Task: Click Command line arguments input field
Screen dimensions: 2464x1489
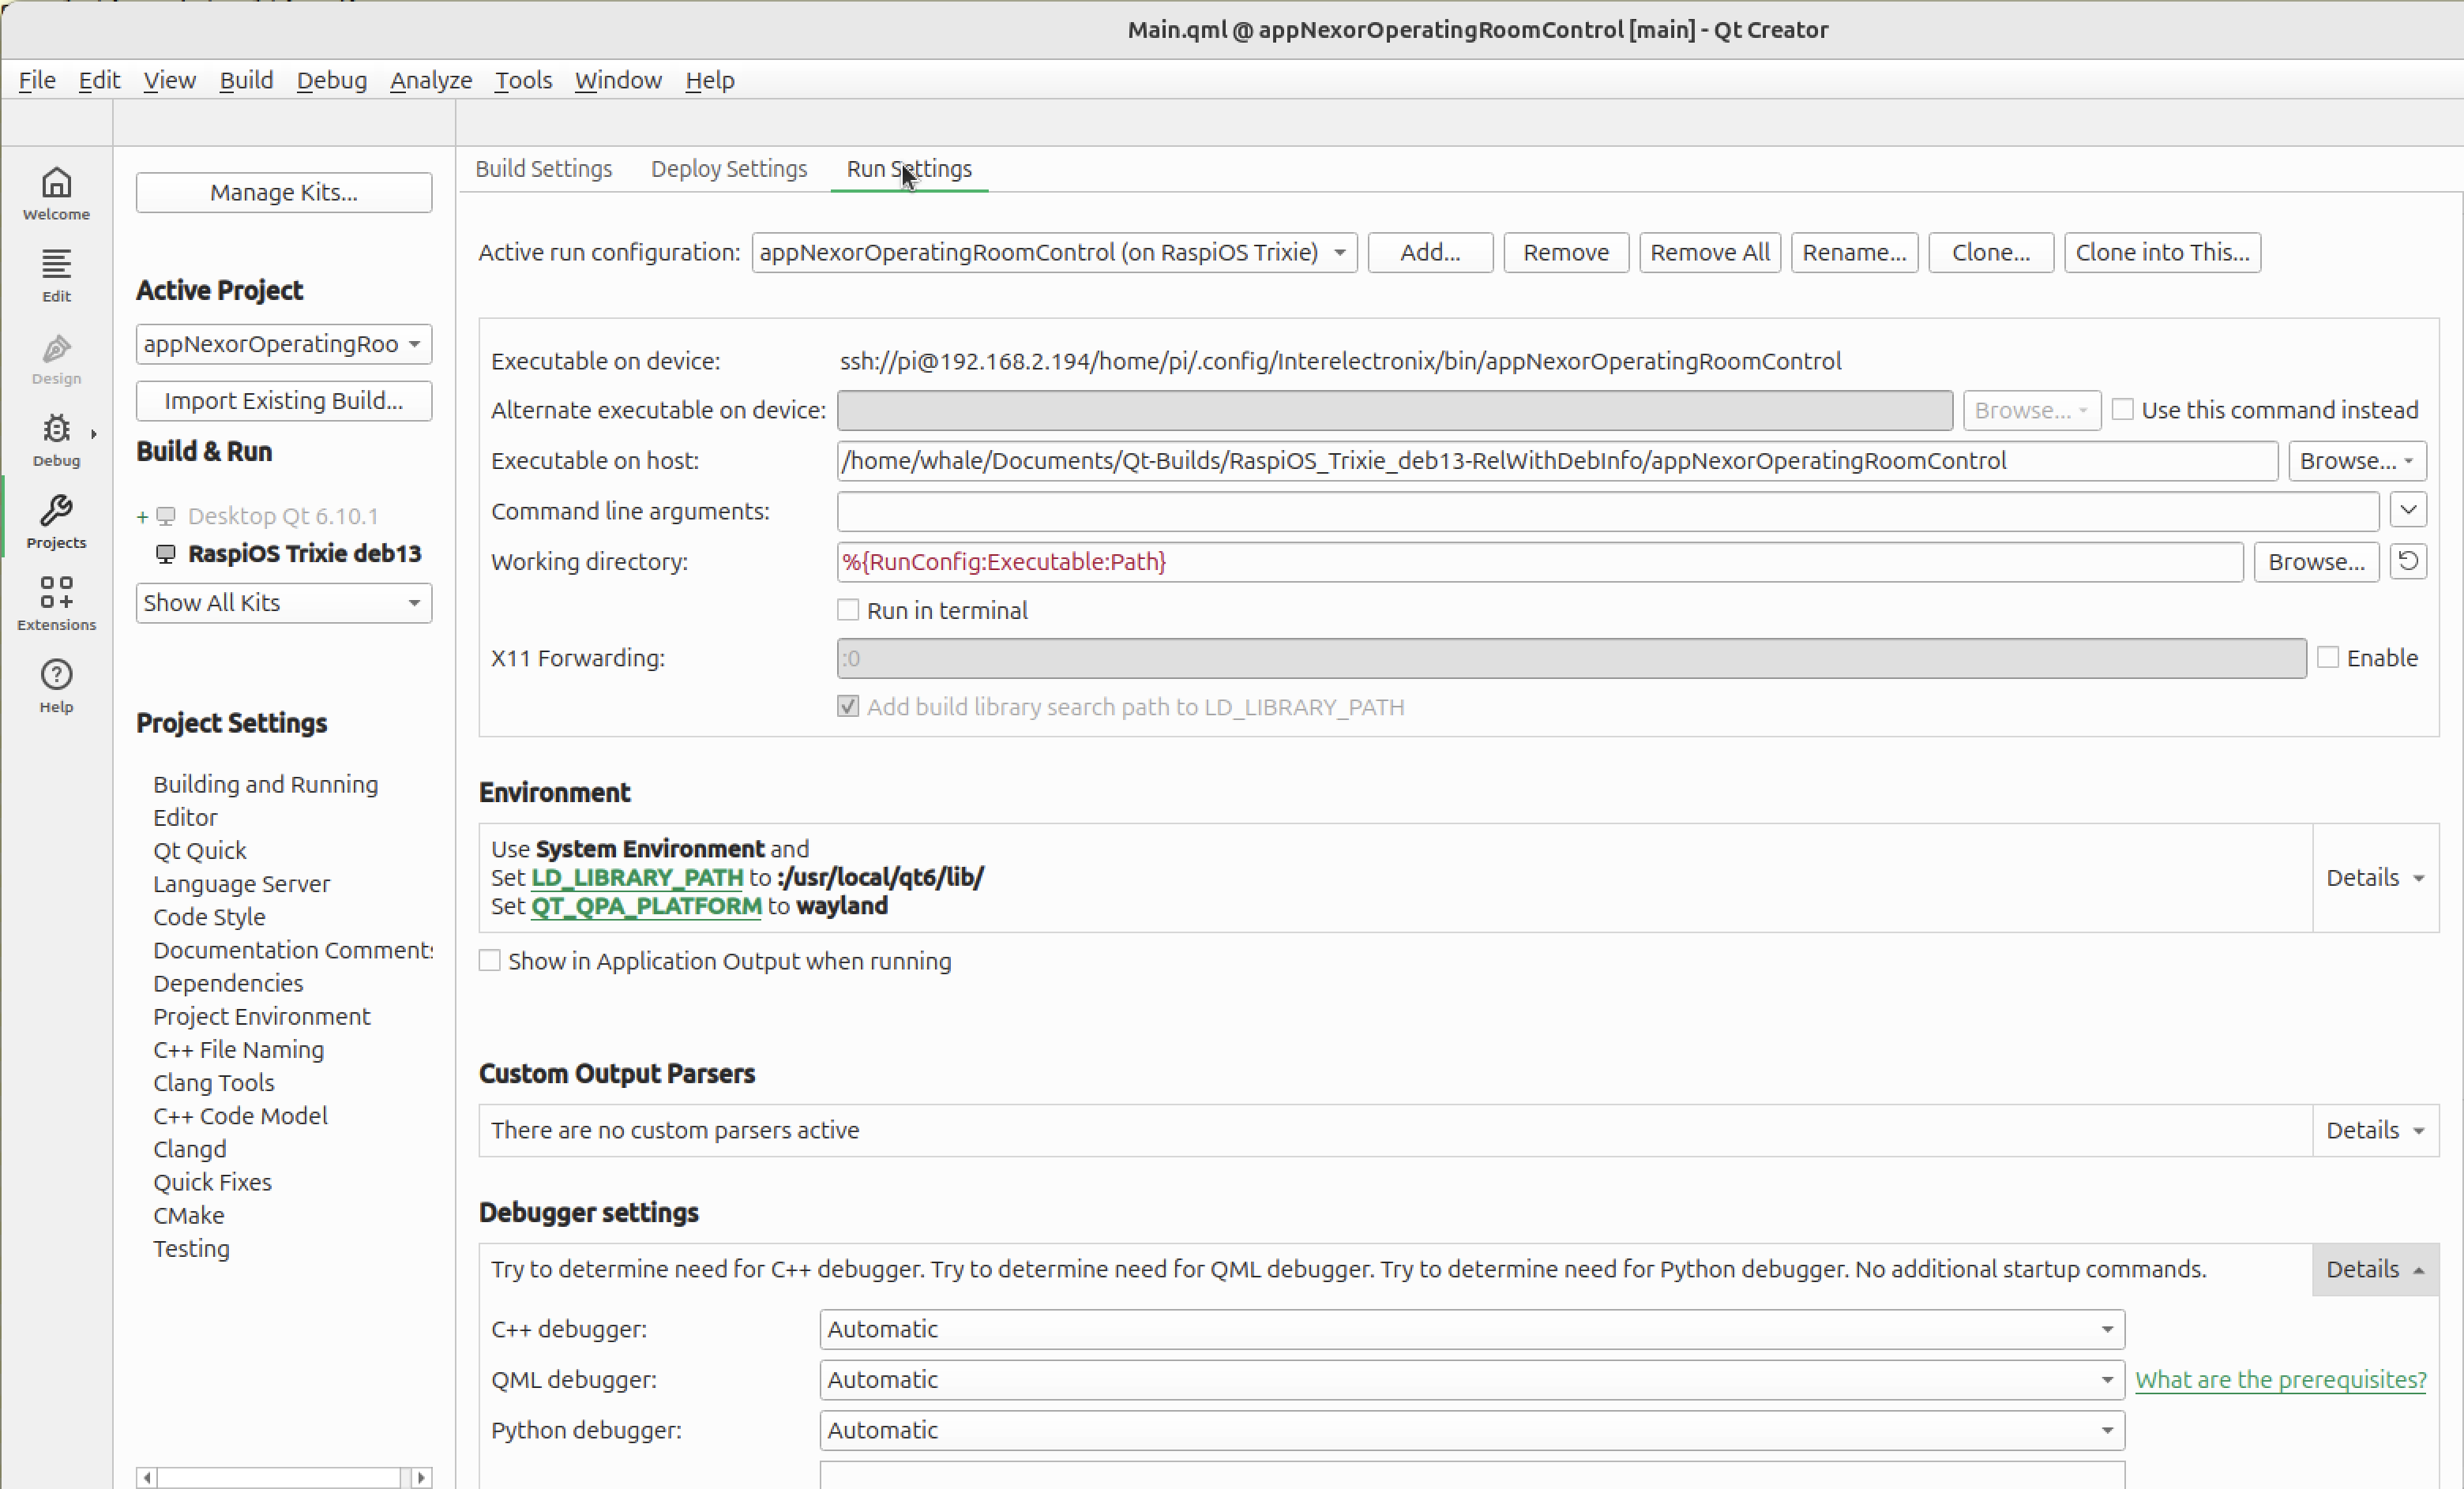Action: coord(1606,511)
